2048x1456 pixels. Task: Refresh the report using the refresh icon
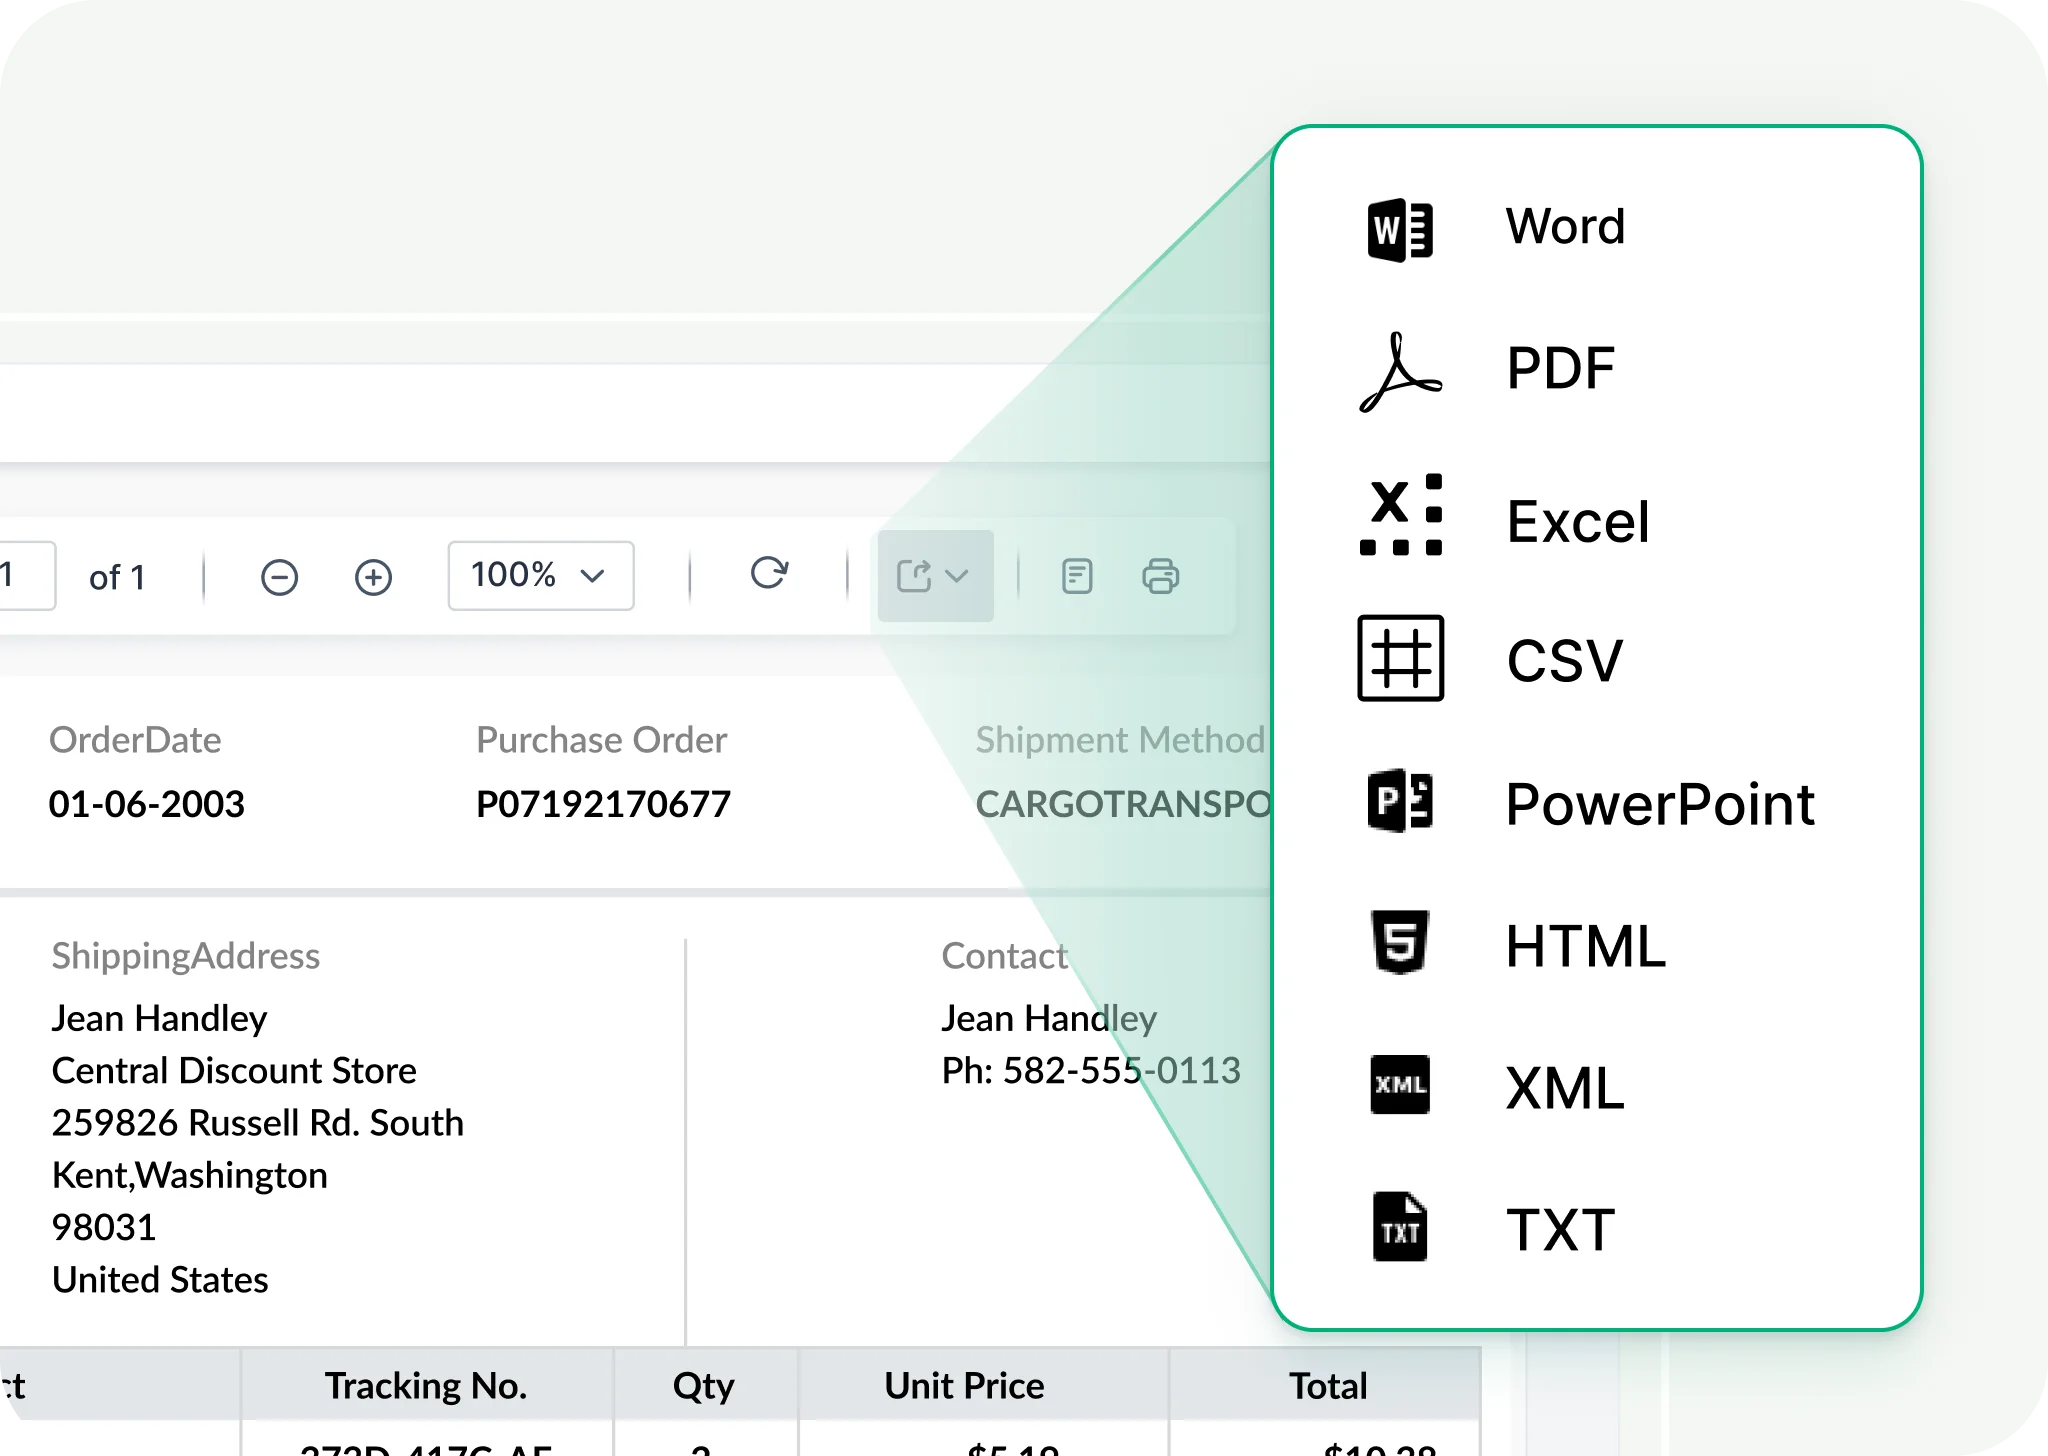tap(768, 575)
